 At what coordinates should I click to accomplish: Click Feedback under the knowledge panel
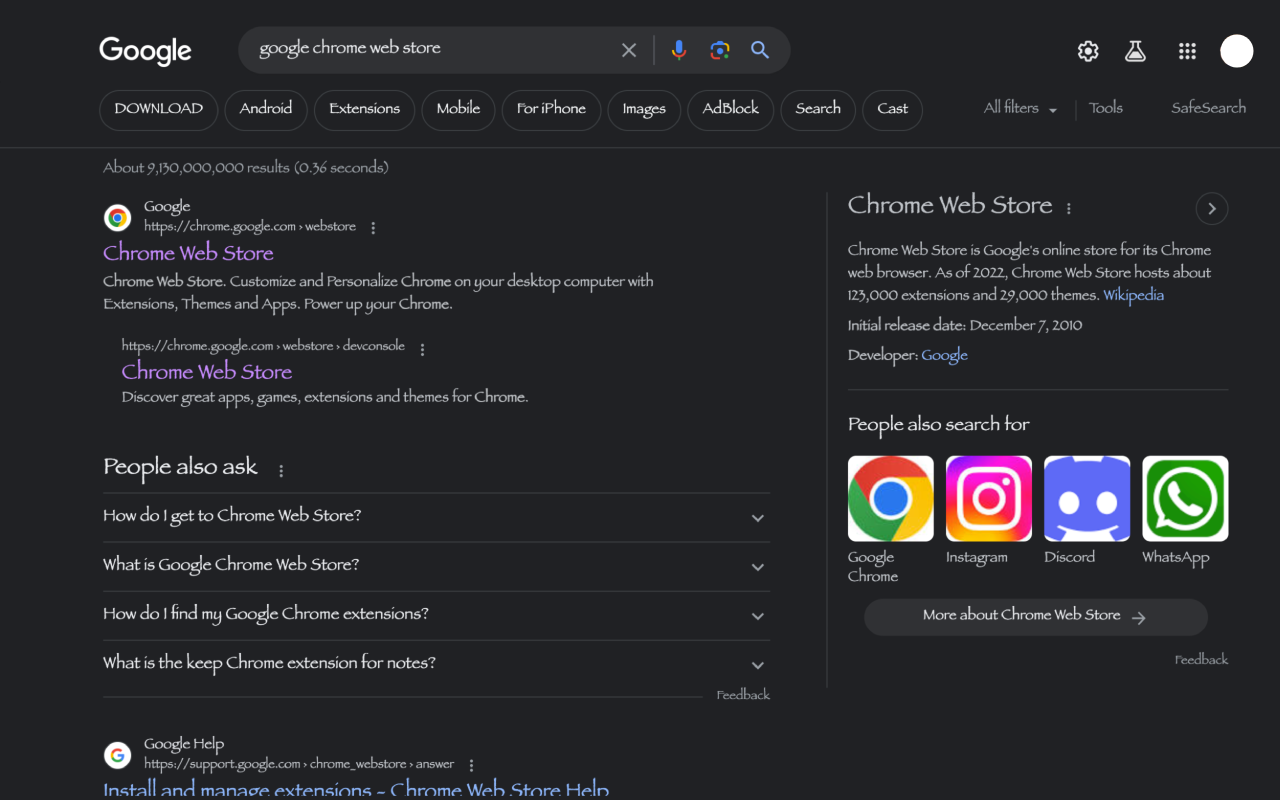pyautogui.click(x=1201, y=660)
